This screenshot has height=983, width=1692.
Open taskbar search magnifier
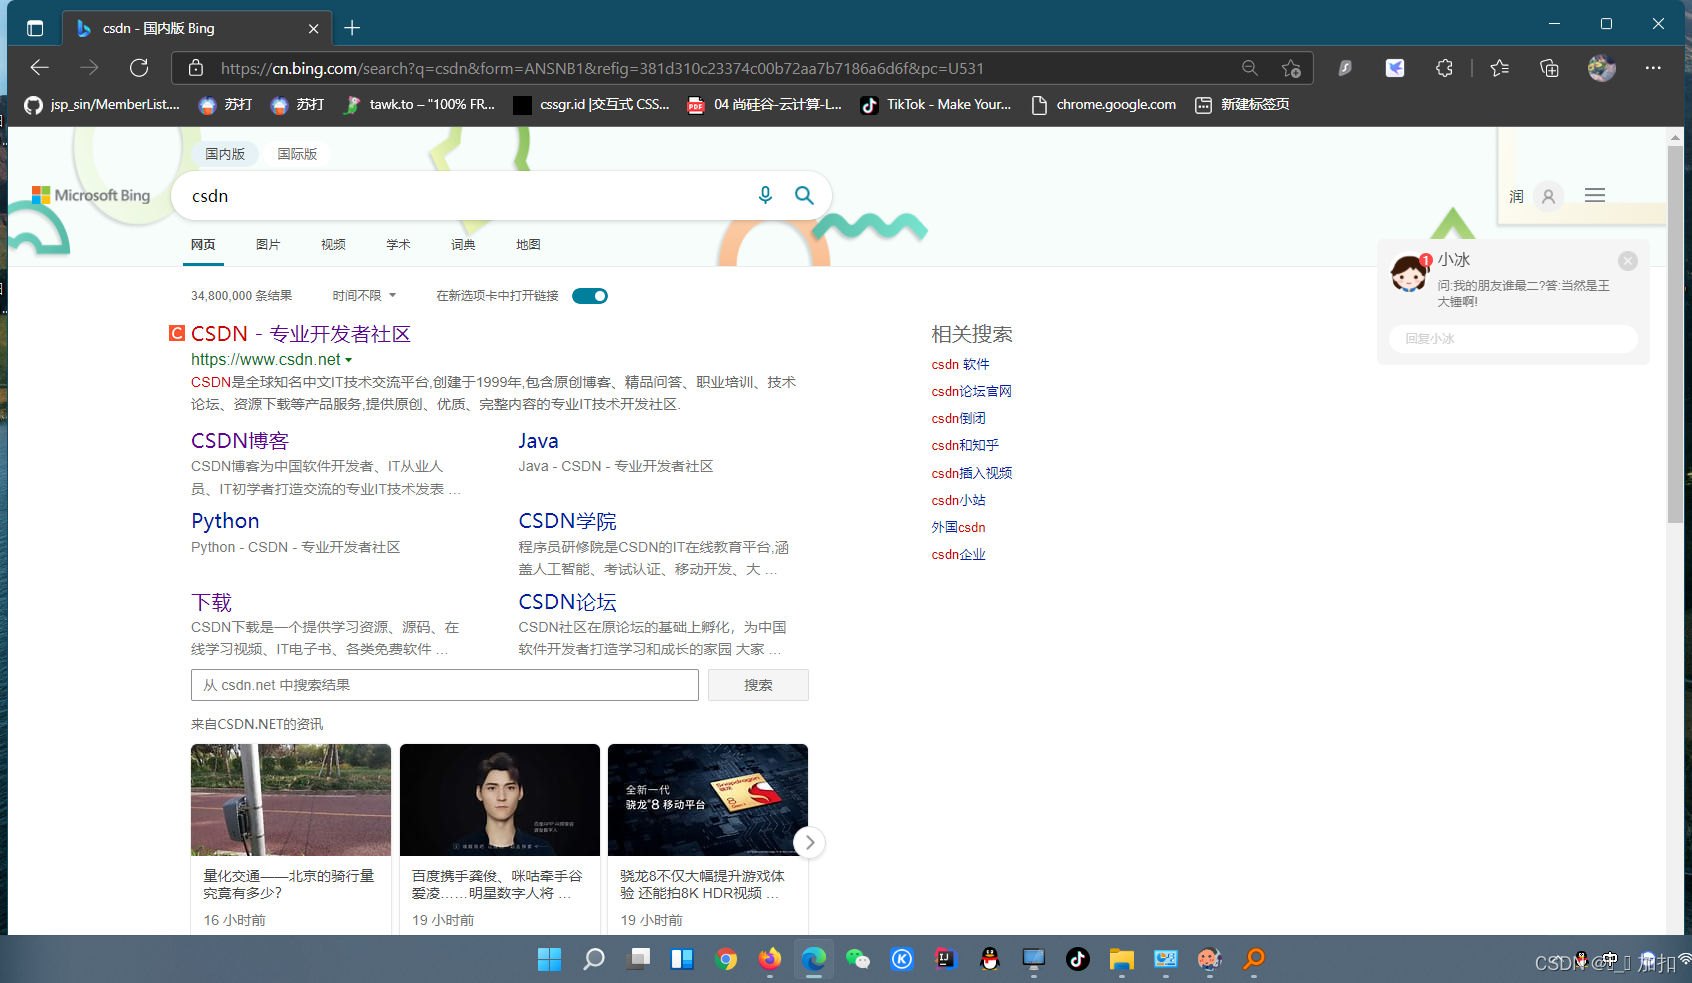[594, 959]
